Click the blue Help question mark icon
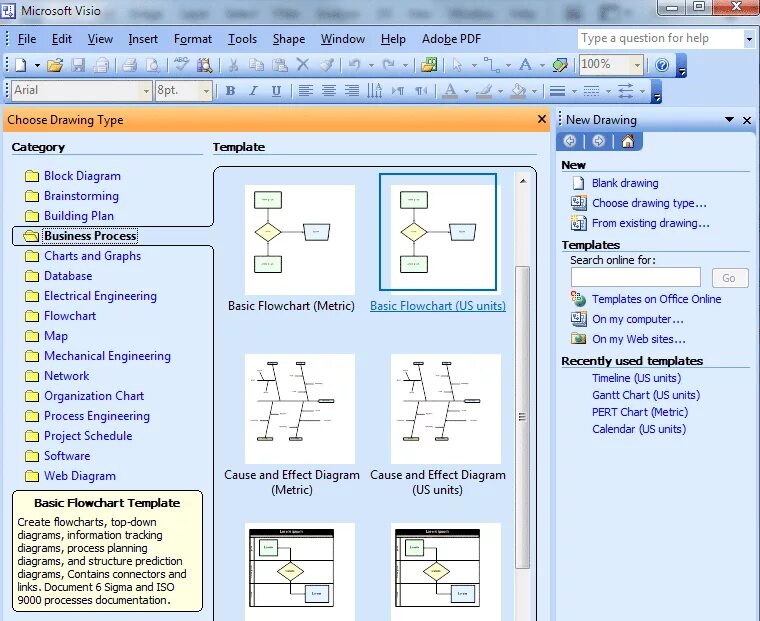The width and height of the screenshot is (760, 621). pyautogui.click(x=662, y=64)
